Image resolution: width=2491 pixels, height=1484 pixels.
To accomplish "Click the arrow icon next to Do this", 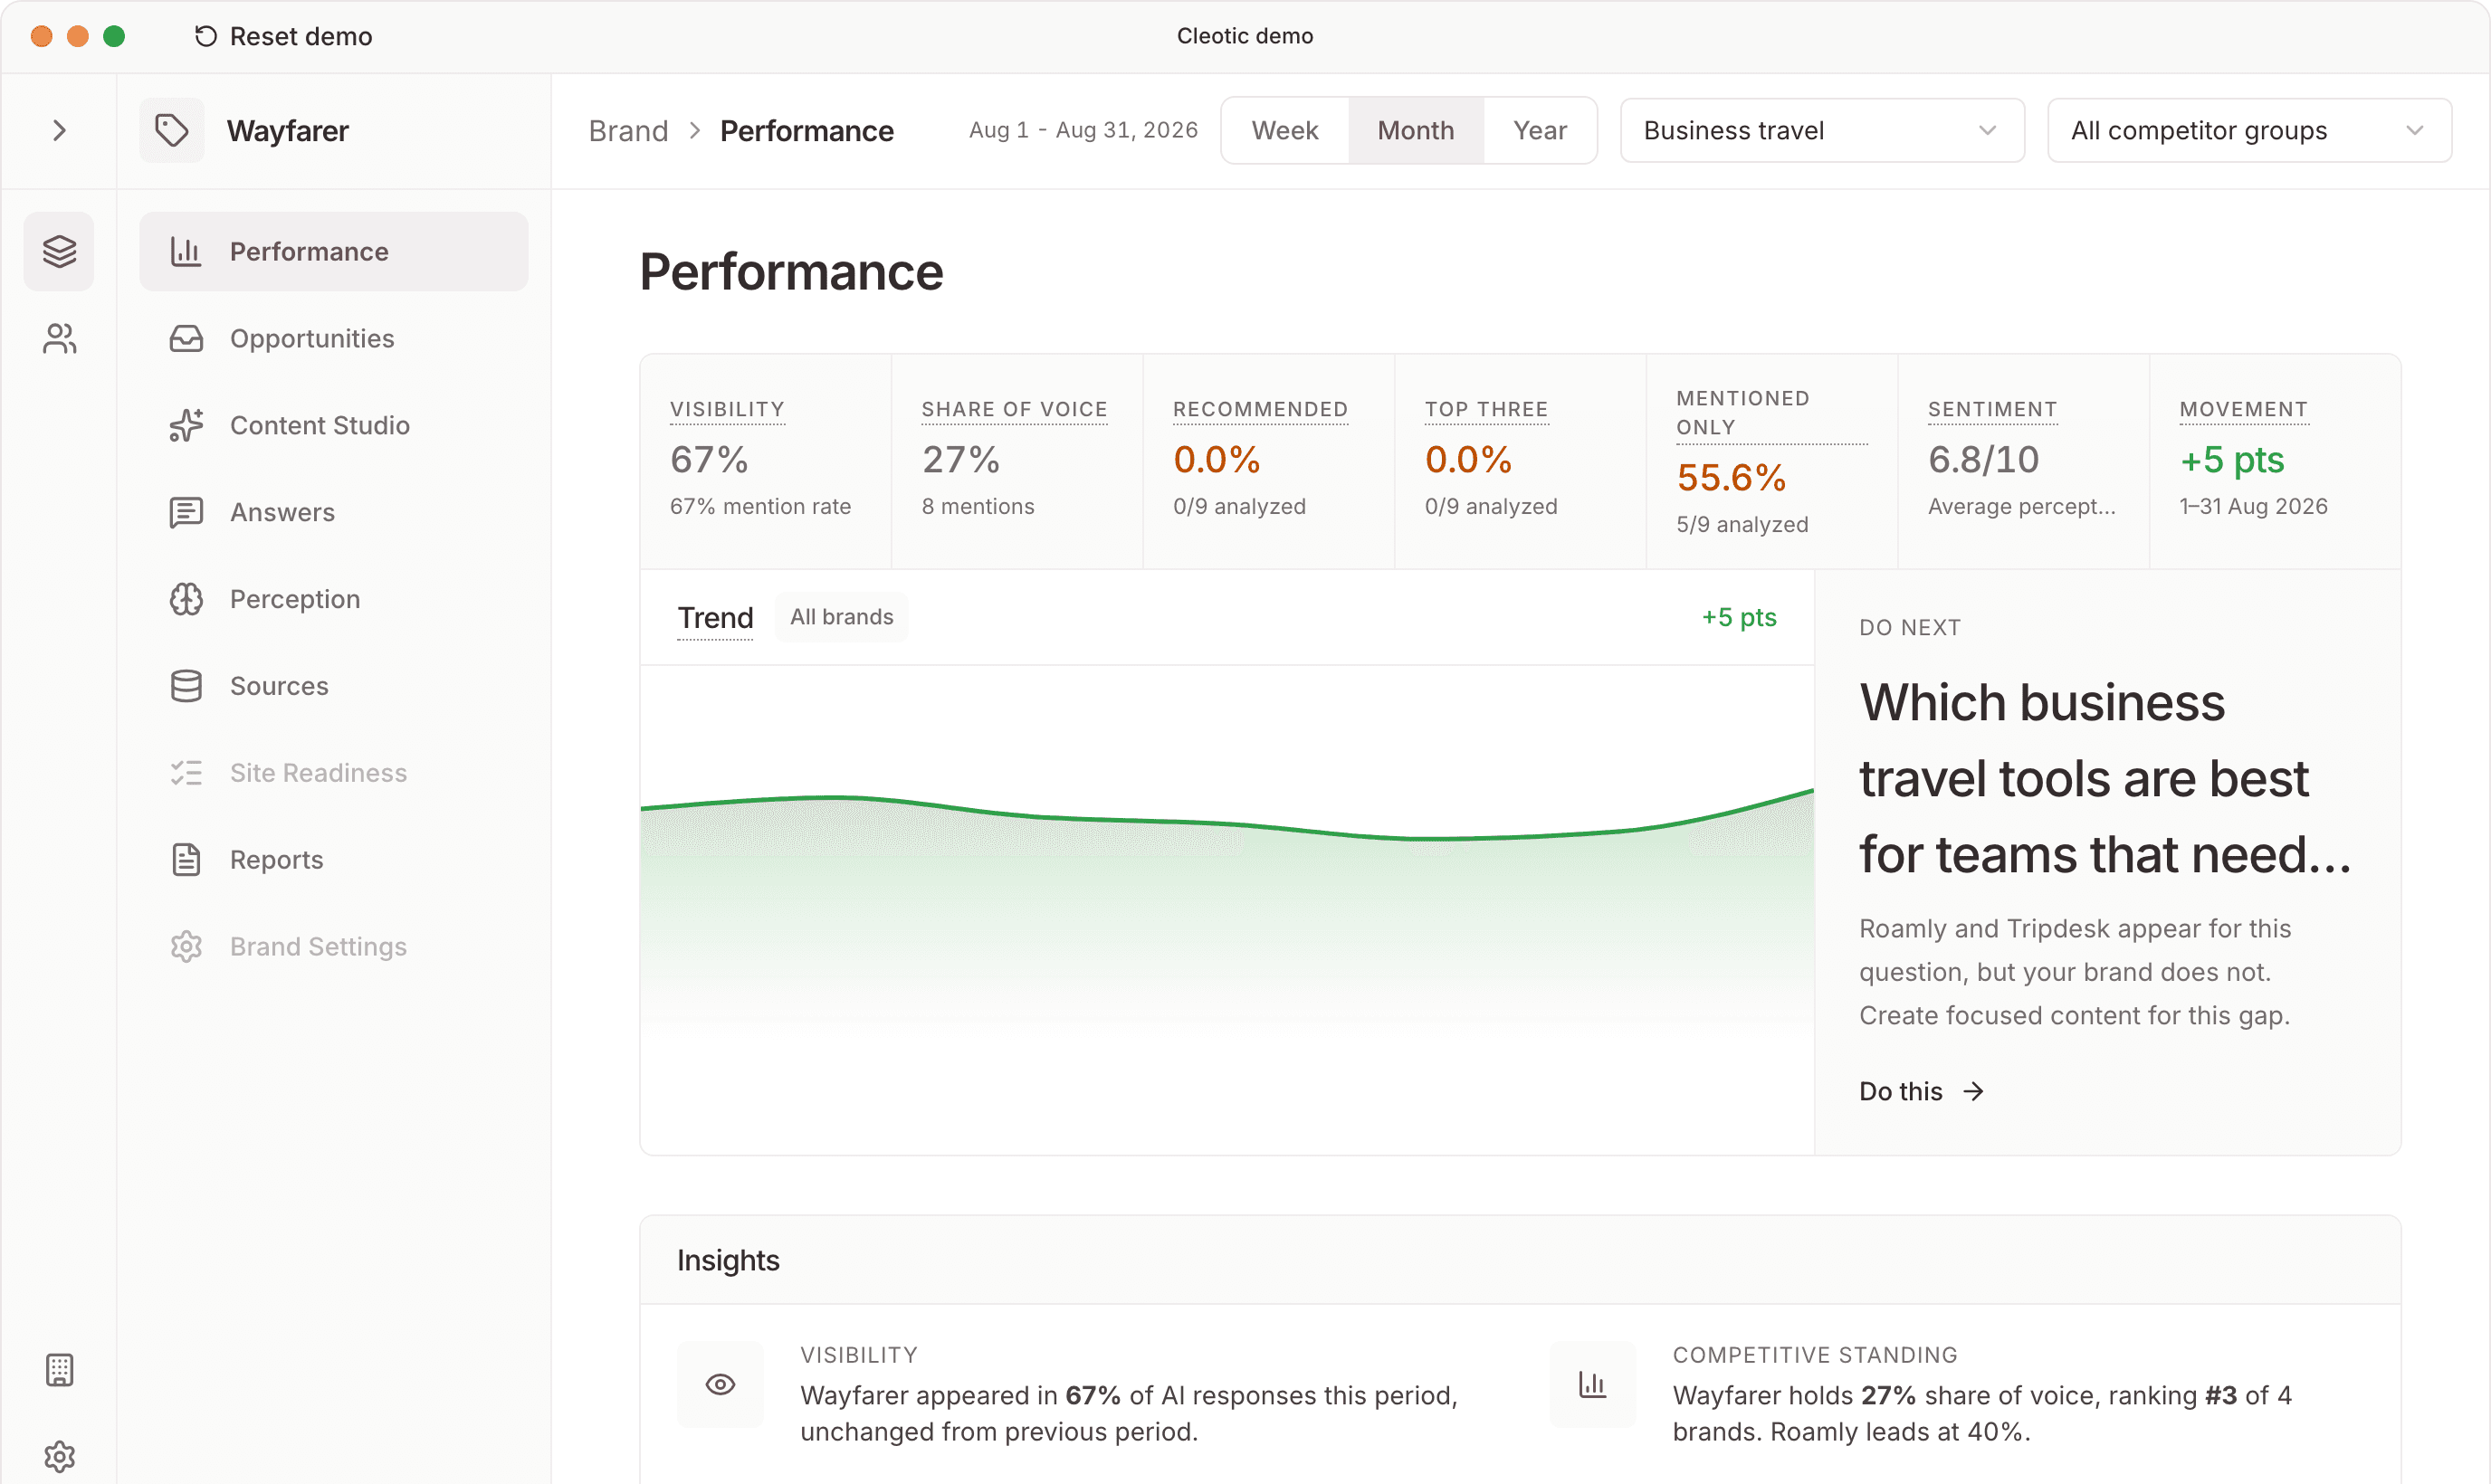I will point(1972,1091).
